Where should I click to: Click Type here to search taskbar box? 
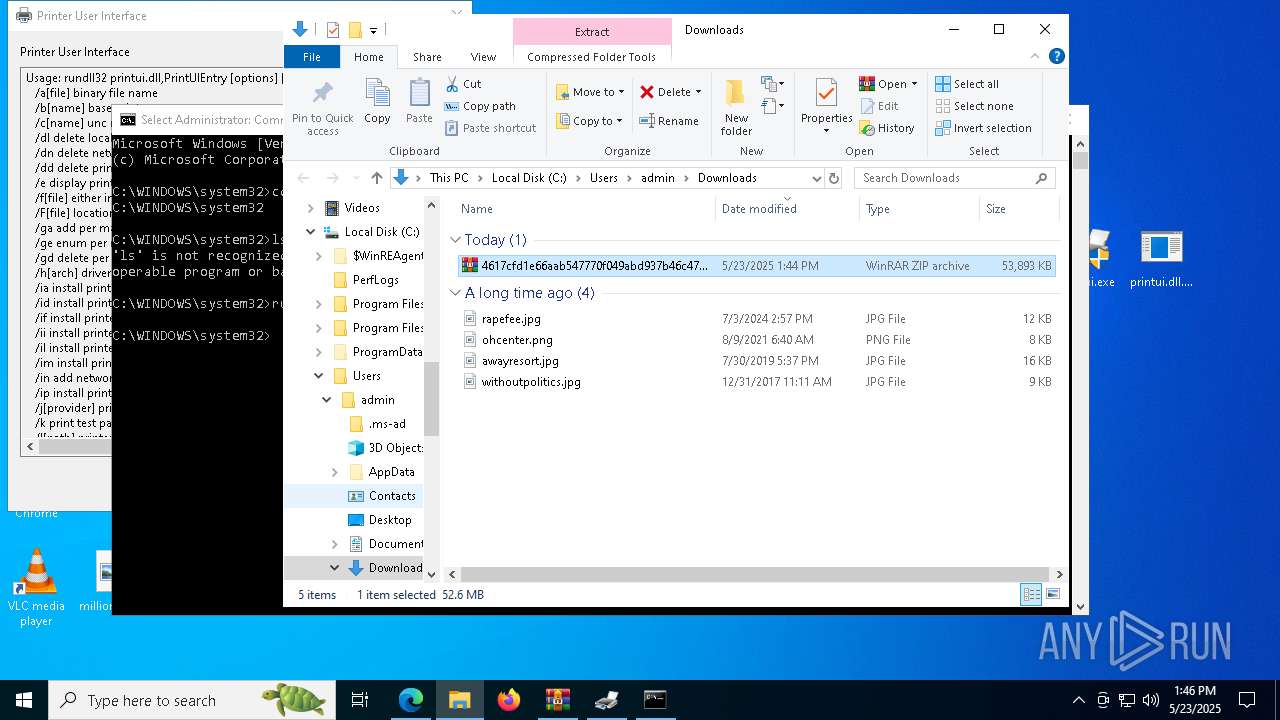click(x=192, y=700)
